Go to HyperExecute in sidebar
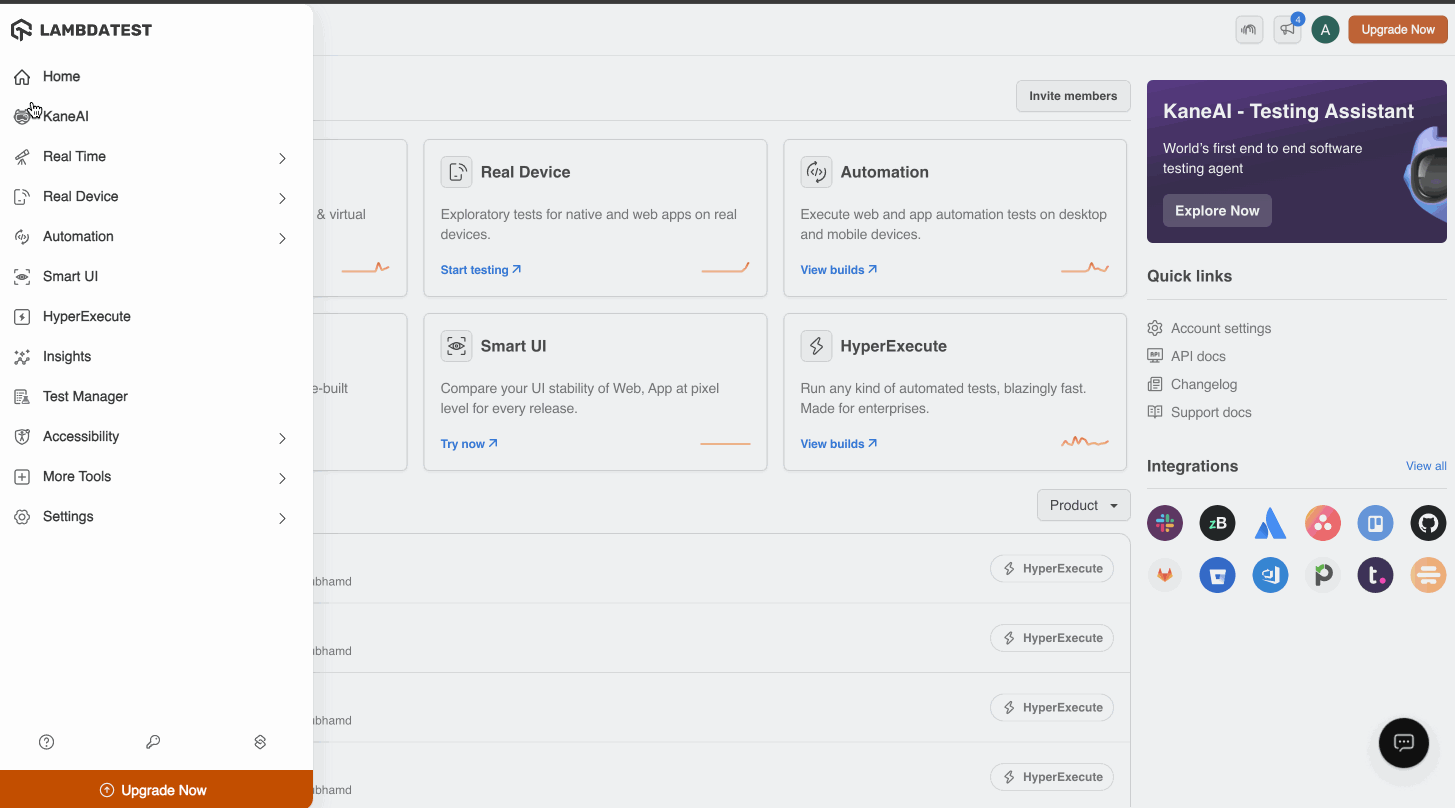 [x=87, y=317]
